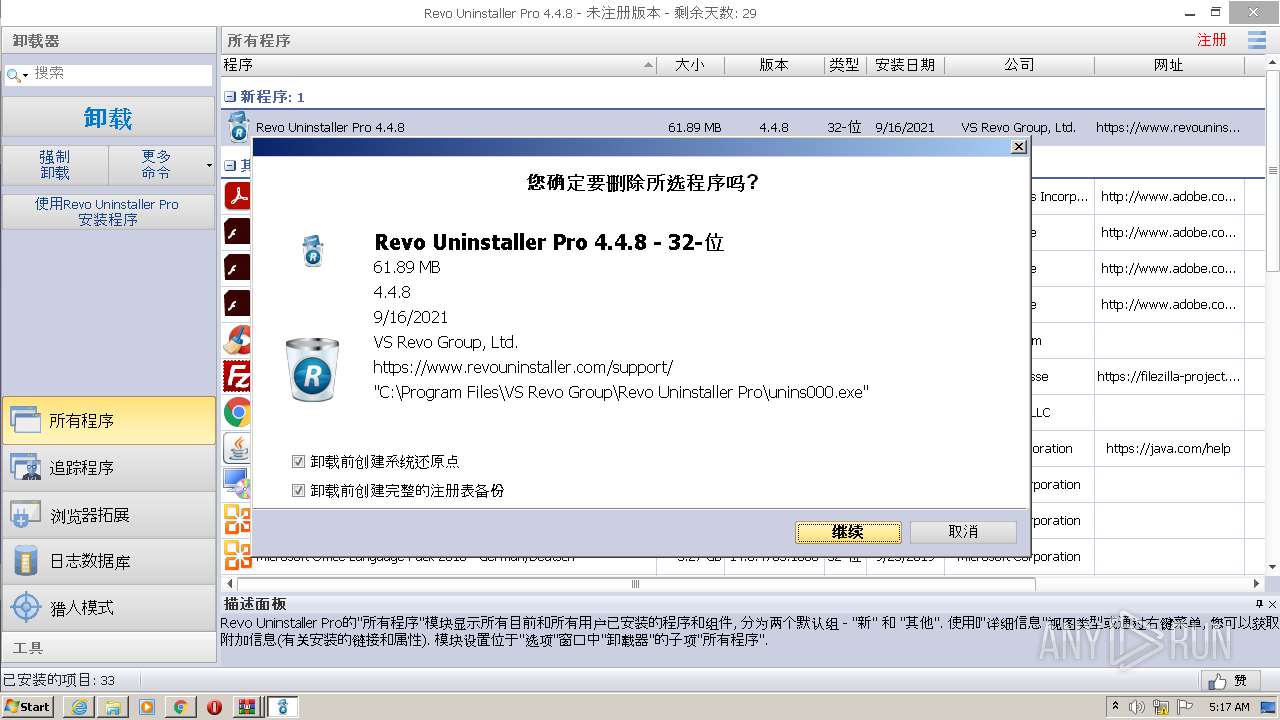Toggle 卸载前创建系统还原点 checkbox
Screen dimensions: 1280x720
pyautogui.click(x=298, y=462)
